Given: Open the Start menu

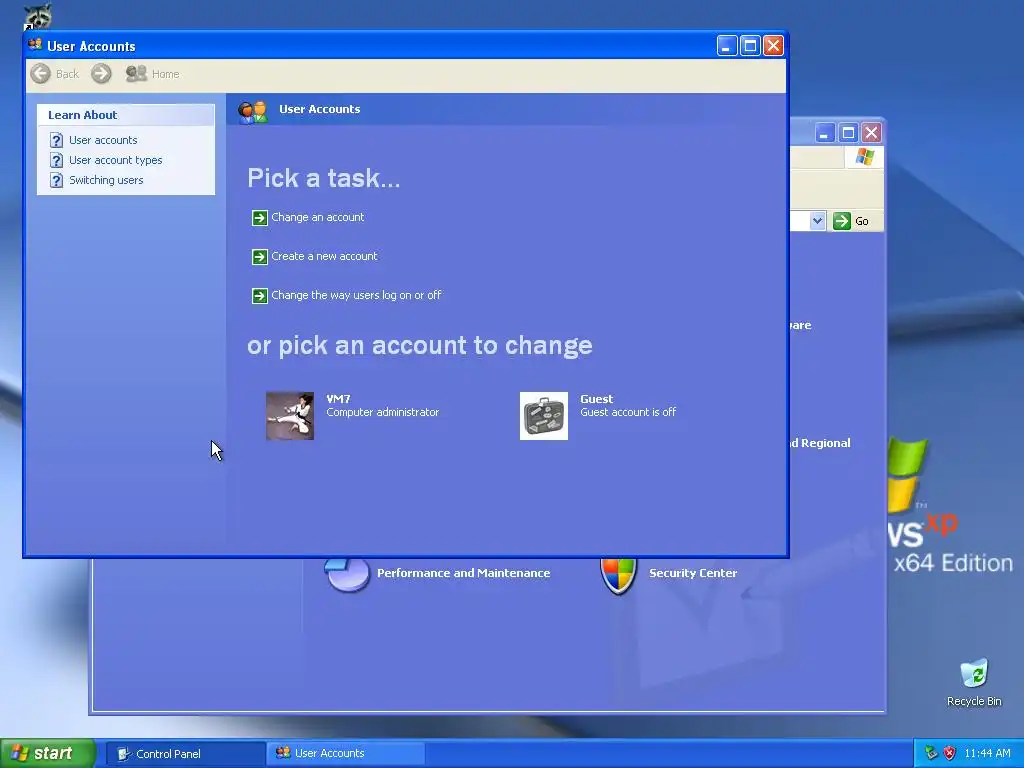Looking at the screenshot, I should (47, 754).
